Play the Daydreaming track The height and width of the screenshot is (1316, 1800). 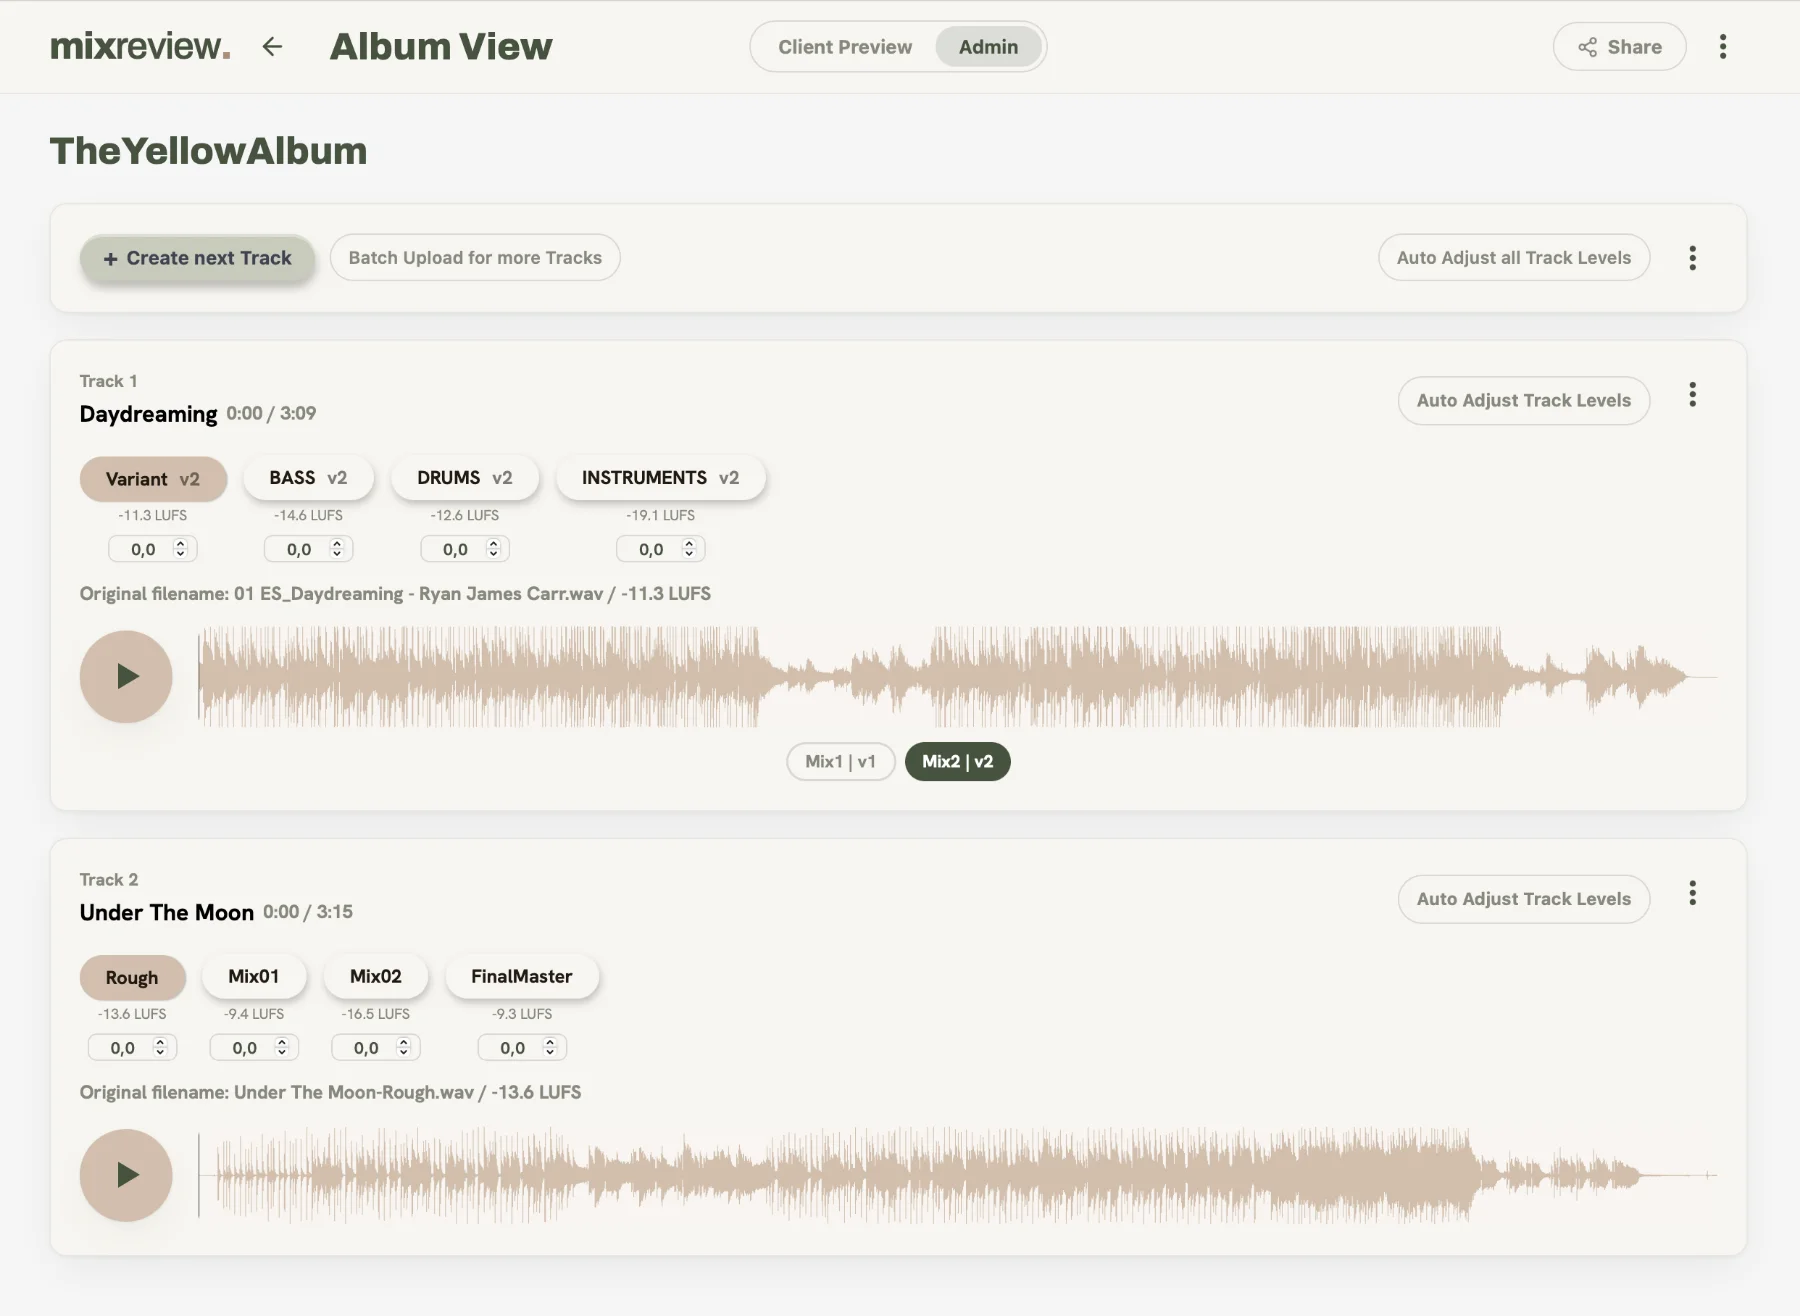click(x=126, y=677)
